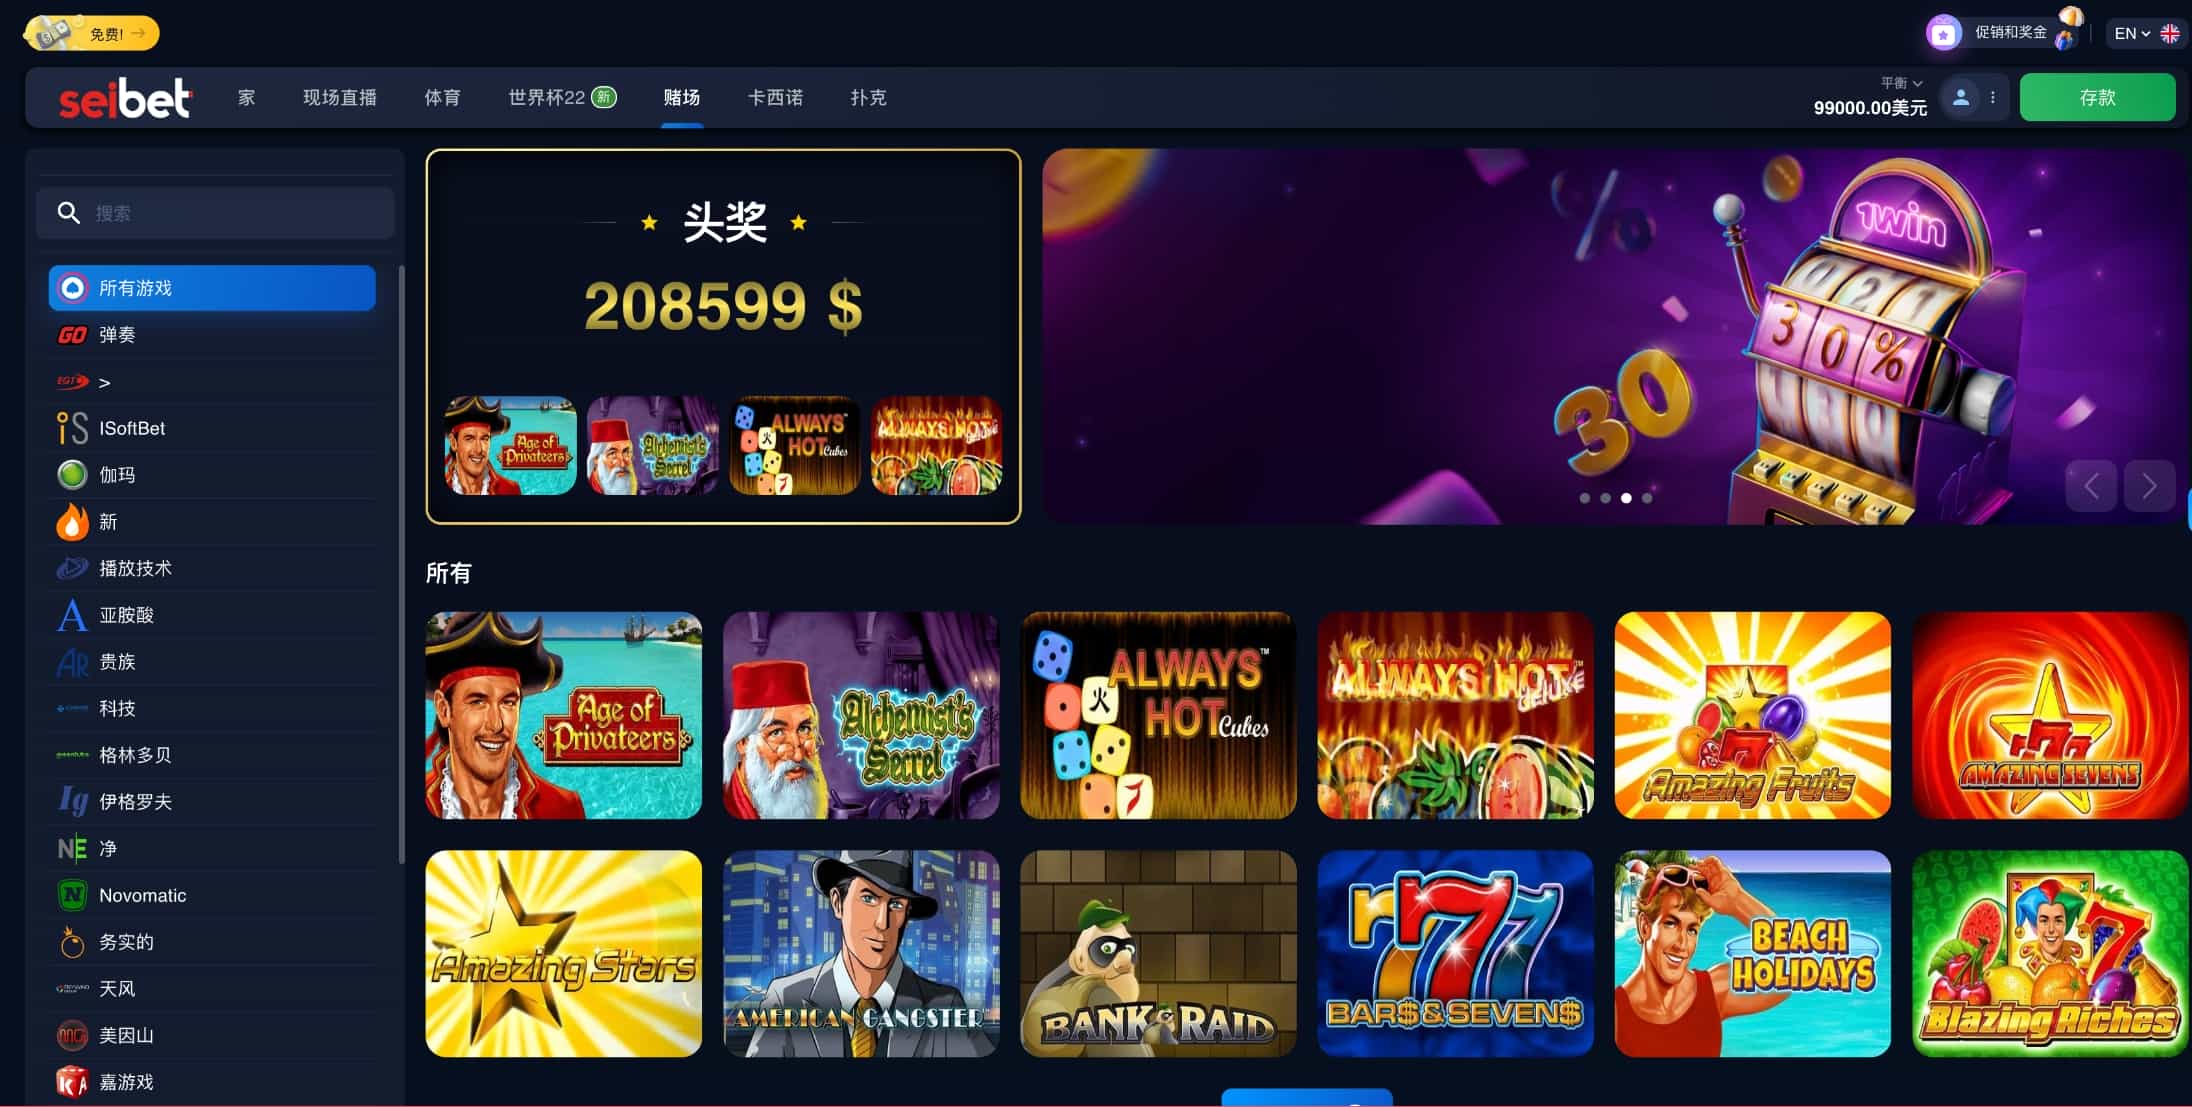The height and width of the screenshot is (1107, 2192).
Task: Select the last banner carousel dot
Action: pos(1647,498)
